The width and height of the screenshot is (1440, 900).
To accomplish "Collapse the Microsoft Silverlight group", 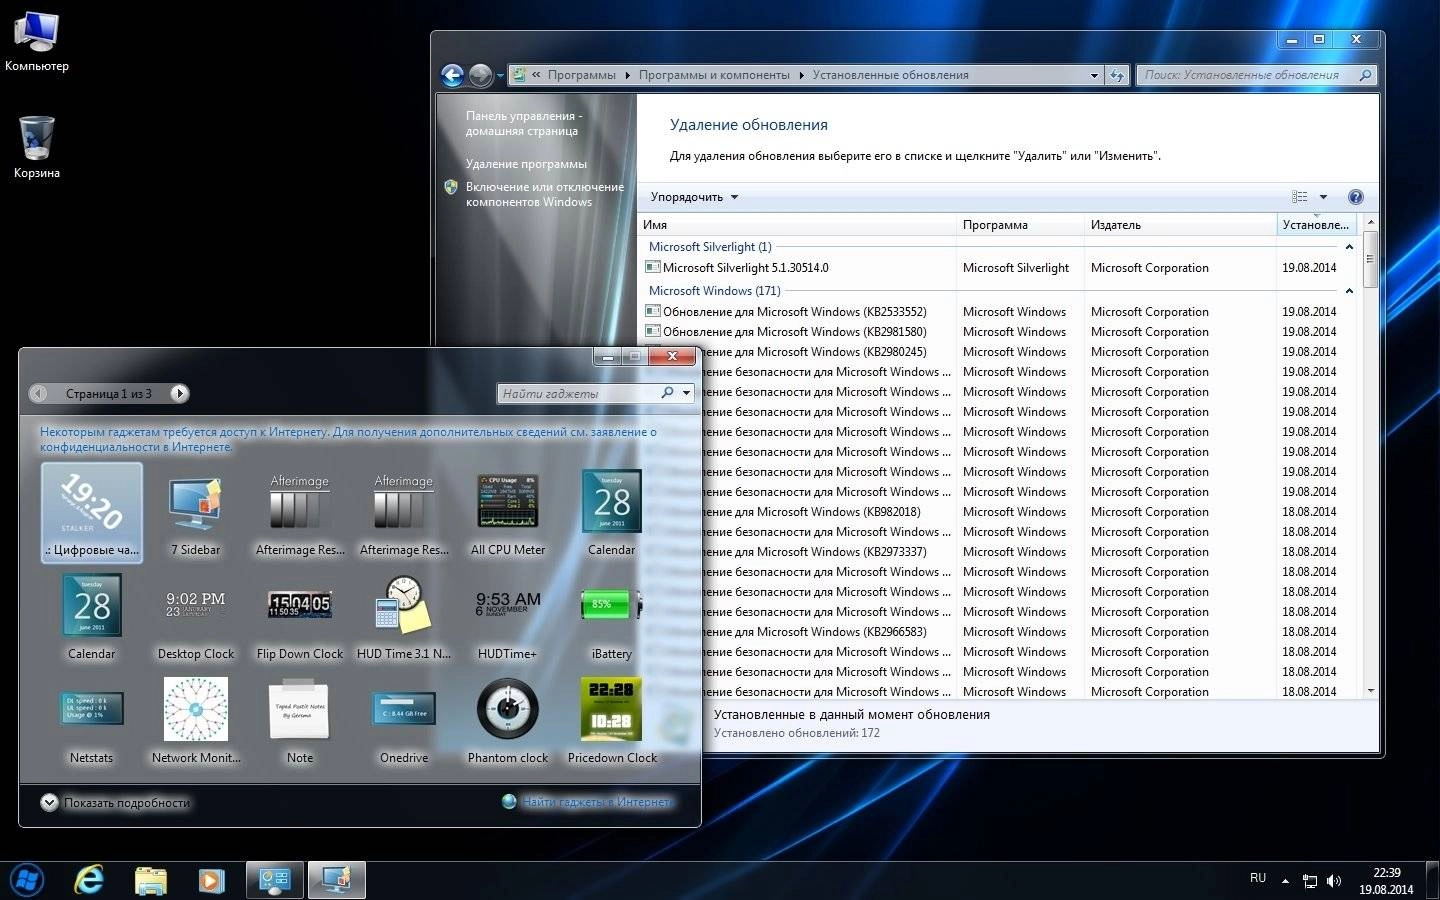I will [1349, 247].
